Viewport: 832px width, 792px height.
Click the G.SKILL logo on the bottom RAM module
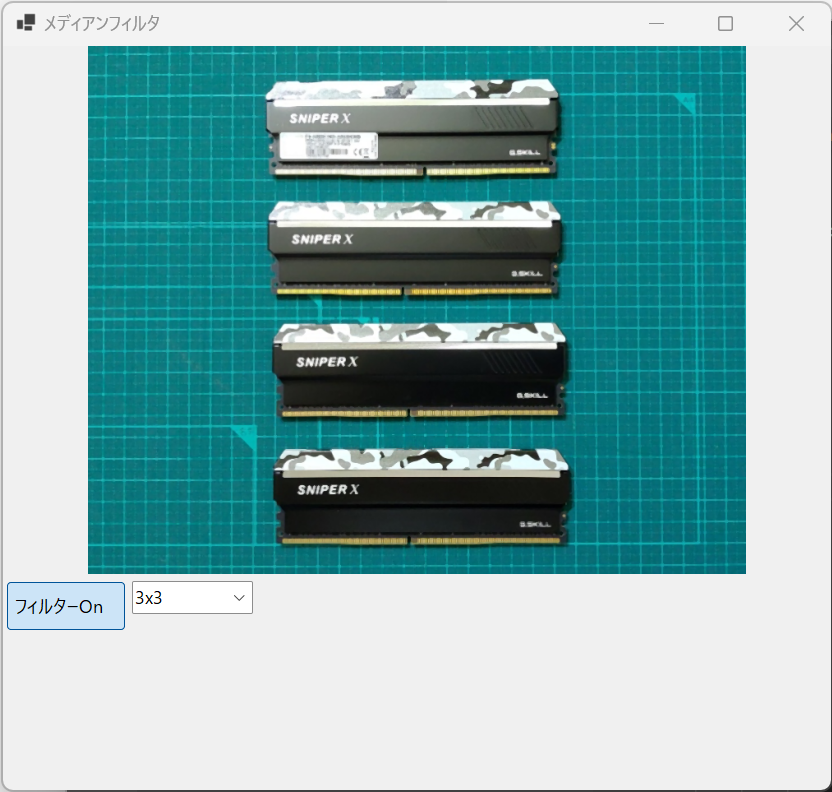537,524
